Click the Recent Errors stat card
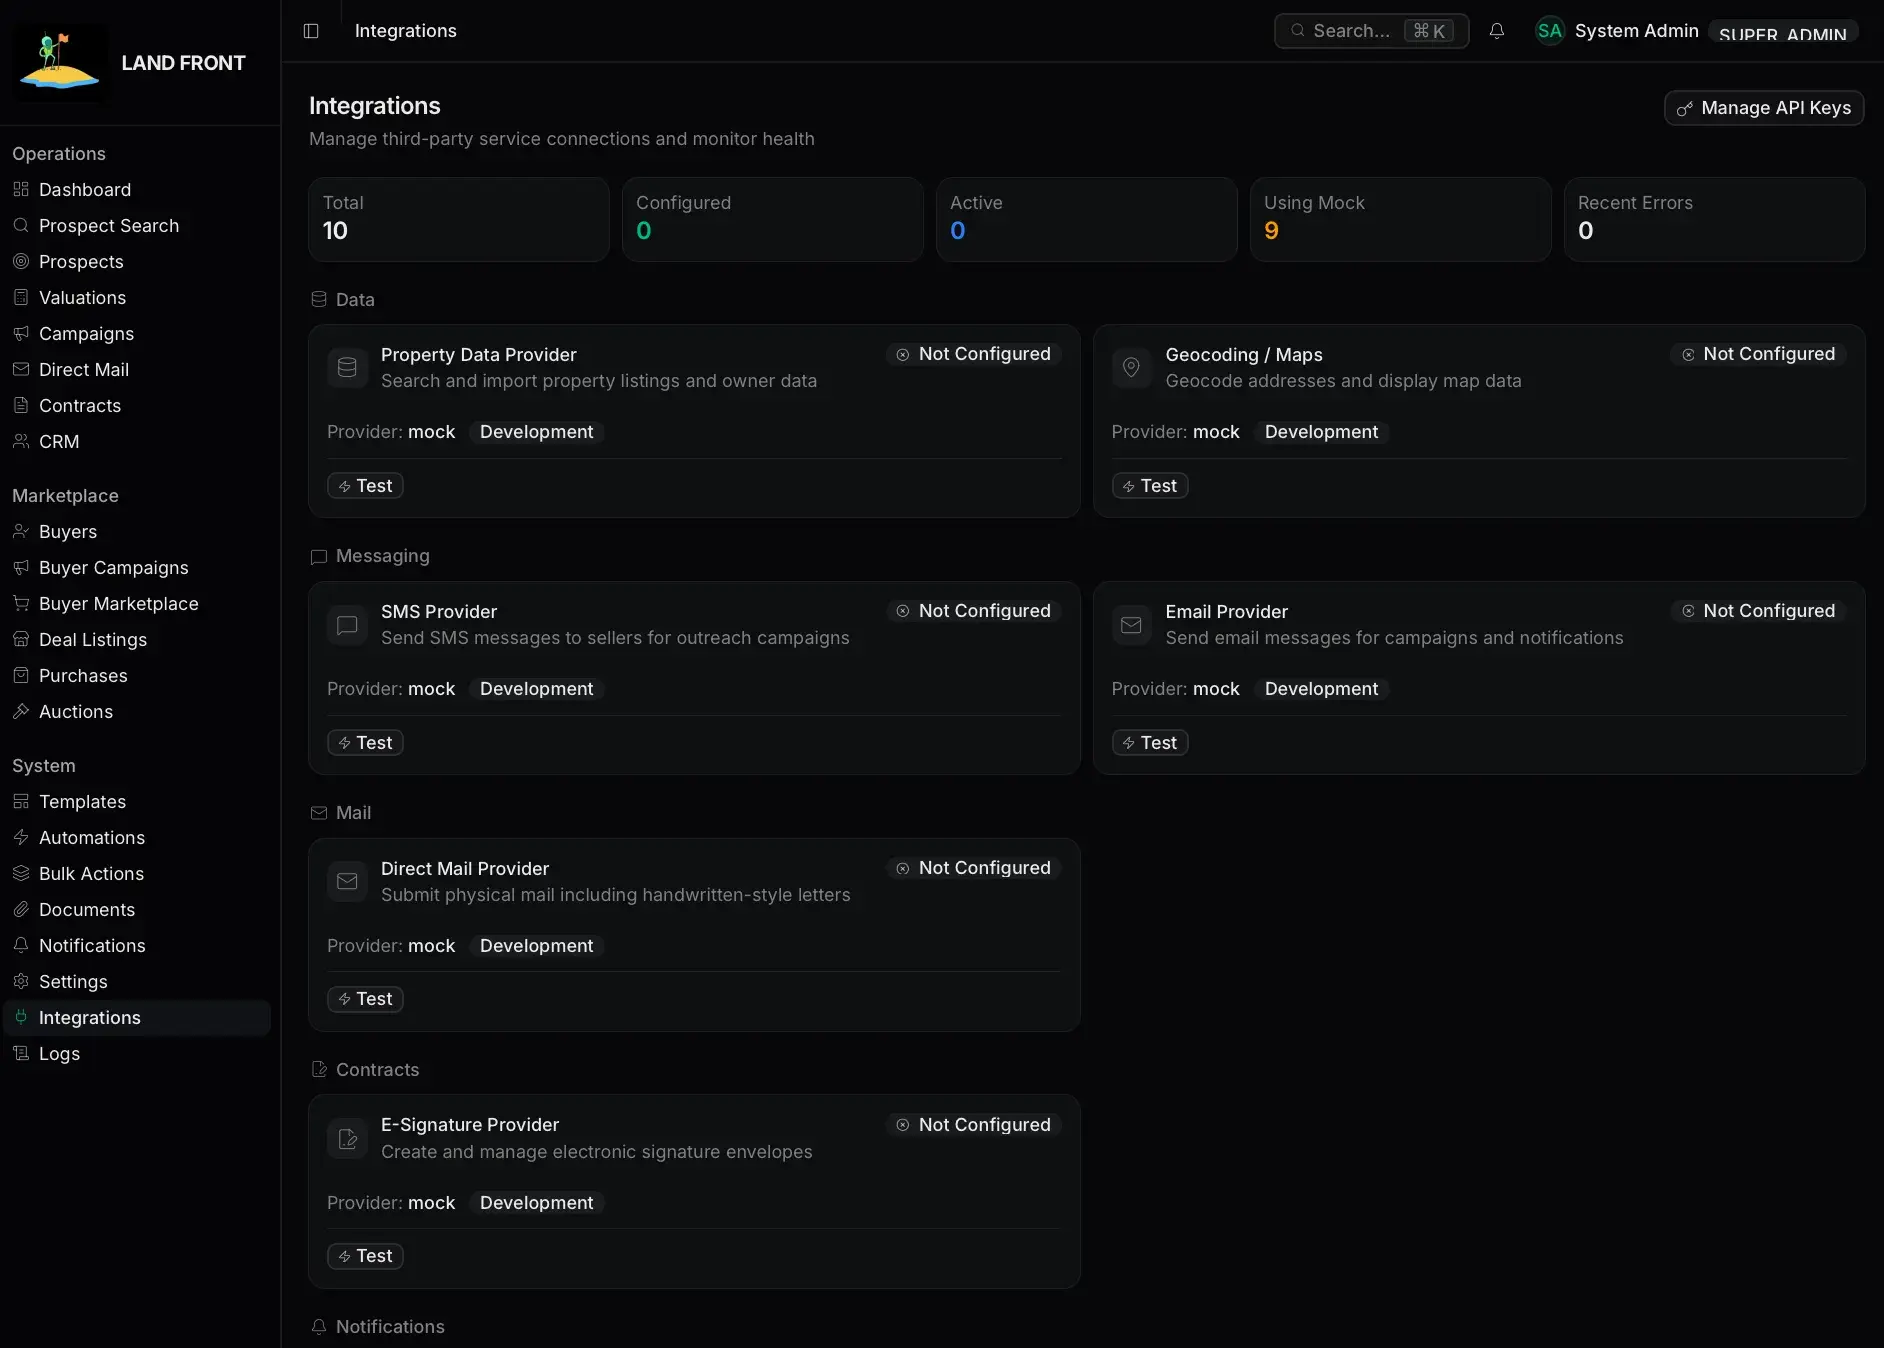The width and height of the screenshot is (1884, 1348). click(x=1715, y=220)
